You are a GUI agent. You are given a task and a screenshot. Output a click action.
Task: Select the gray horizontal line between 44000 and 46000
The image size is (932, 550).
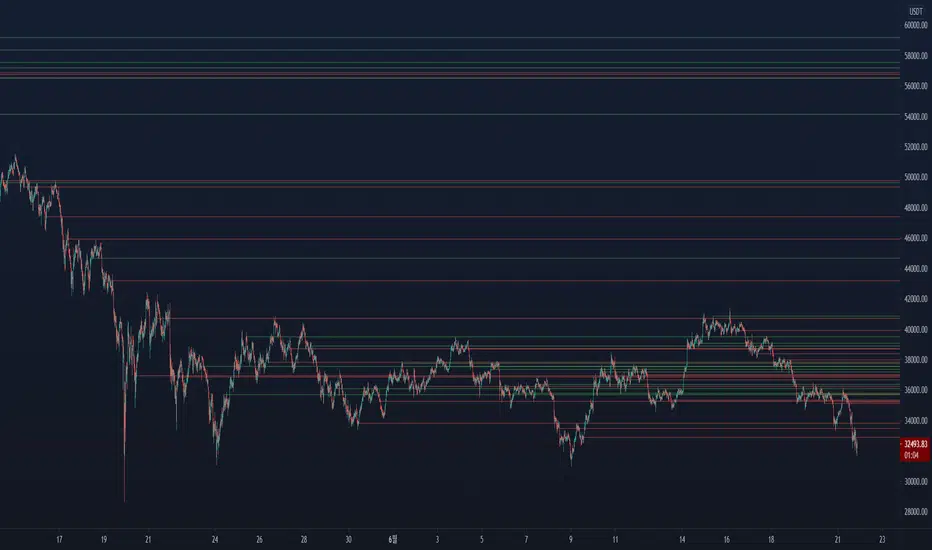(x=500, y=258)
